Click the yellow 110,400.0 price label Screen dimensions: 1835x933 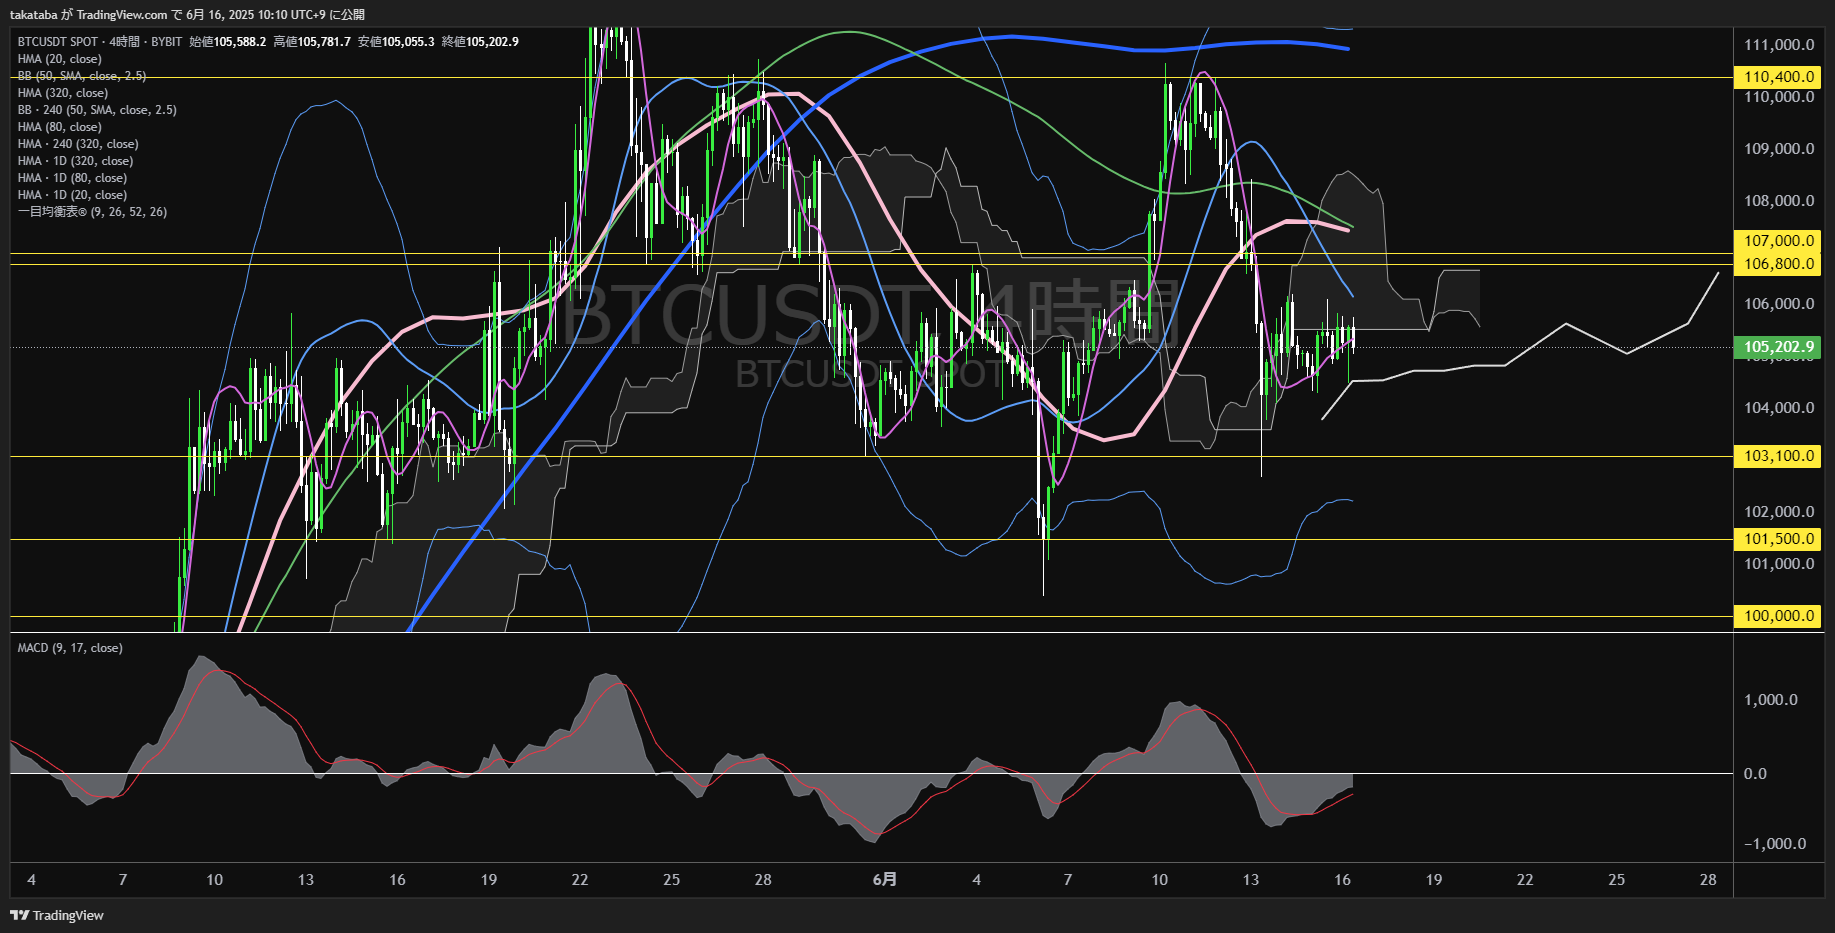[x=1778, y=77]
